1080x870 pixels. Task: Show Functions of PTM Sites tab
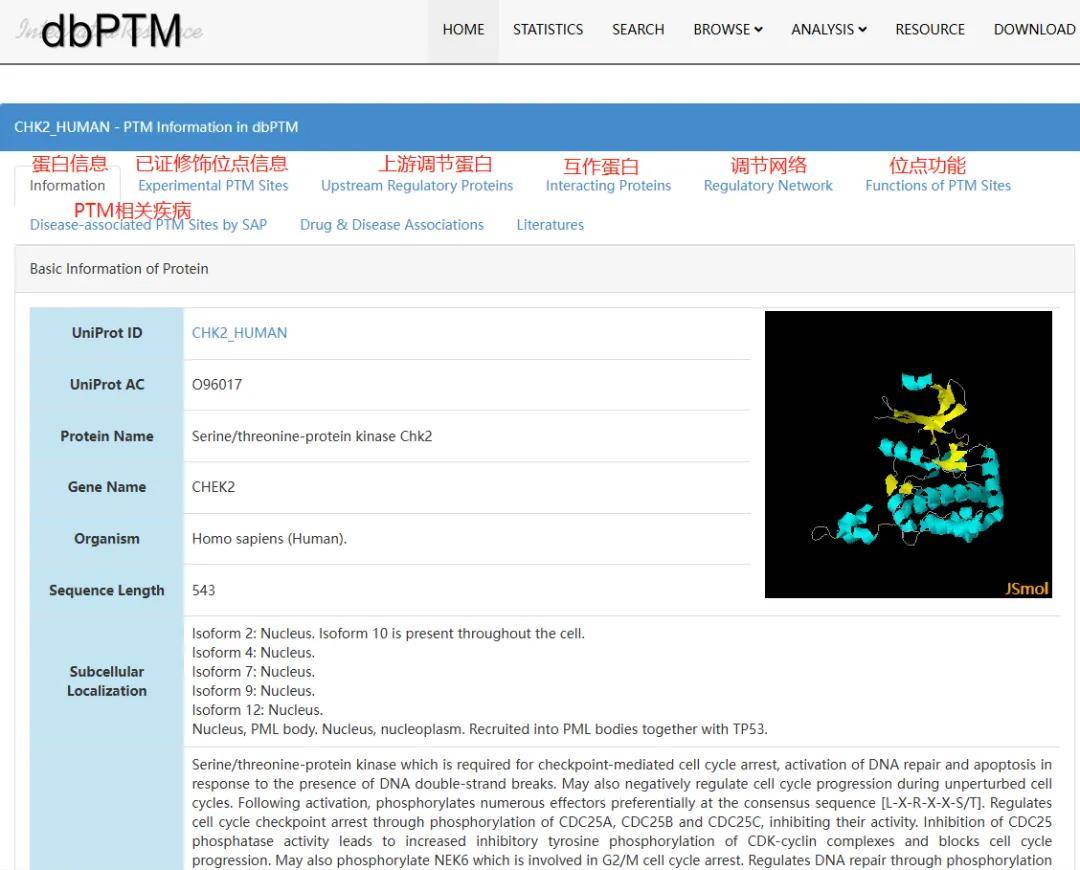938,186
